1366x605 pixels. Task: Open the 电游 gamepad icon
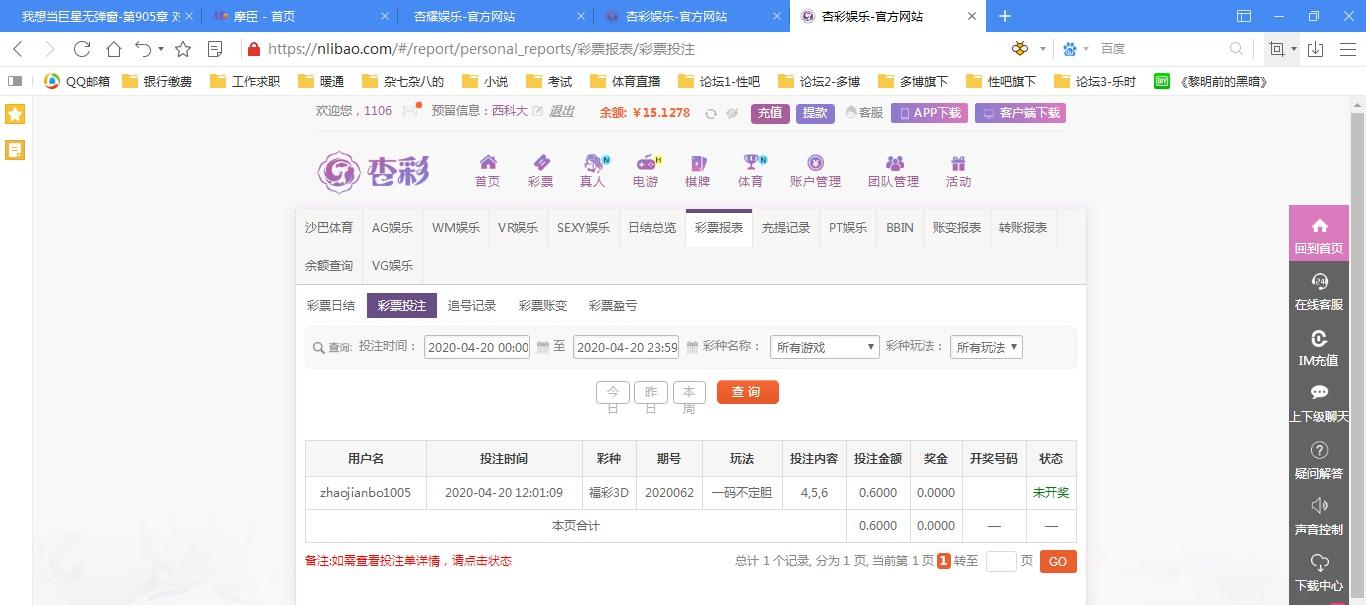pyautogui.click(x=646, y=163)
